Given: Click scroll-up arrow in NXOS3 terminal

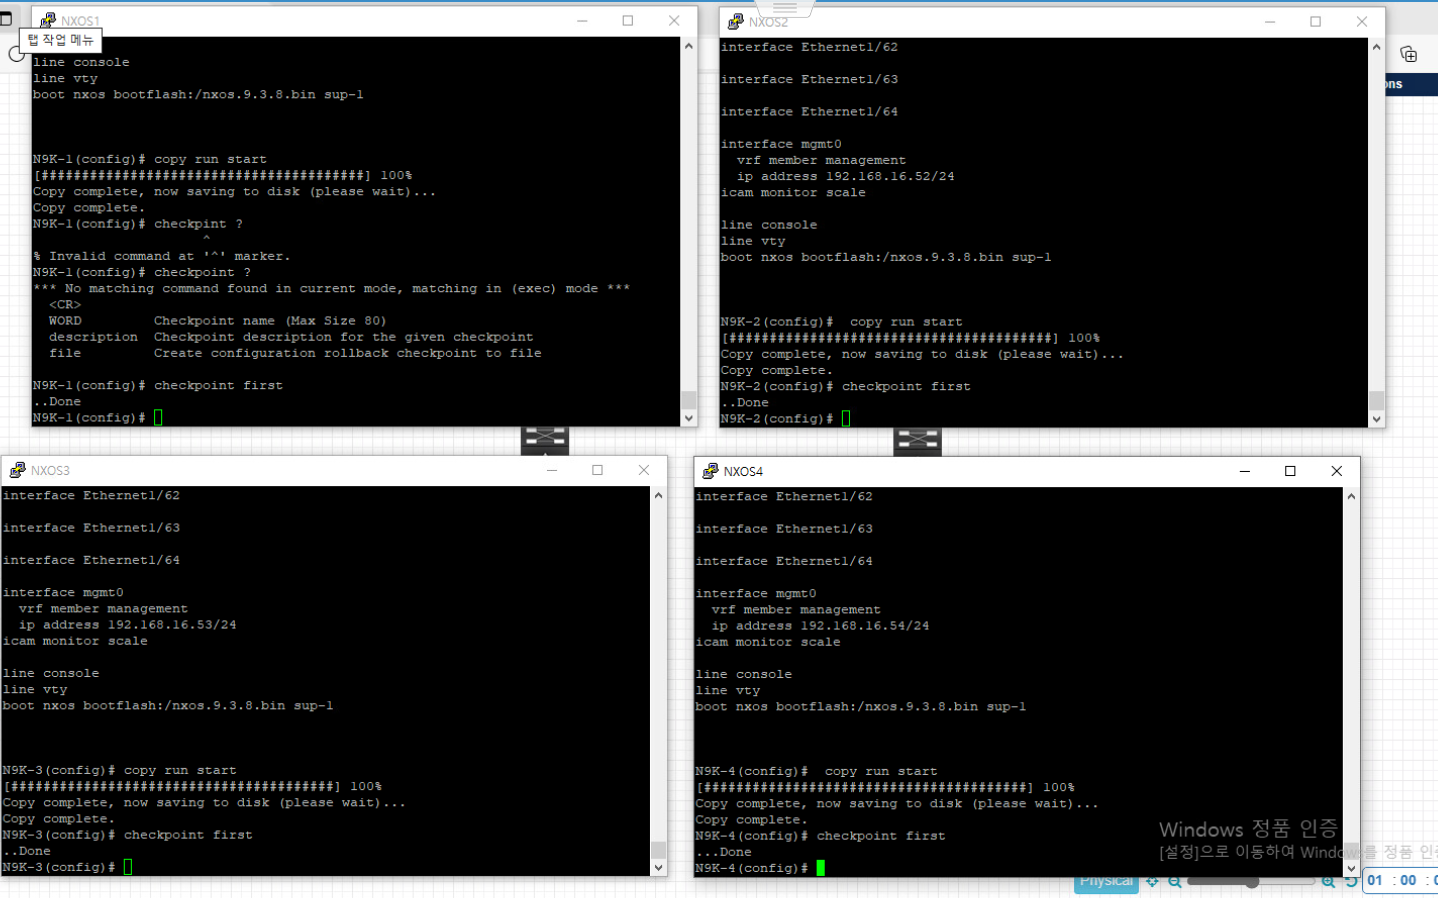Looking at the screenshot, I should 658,495.
